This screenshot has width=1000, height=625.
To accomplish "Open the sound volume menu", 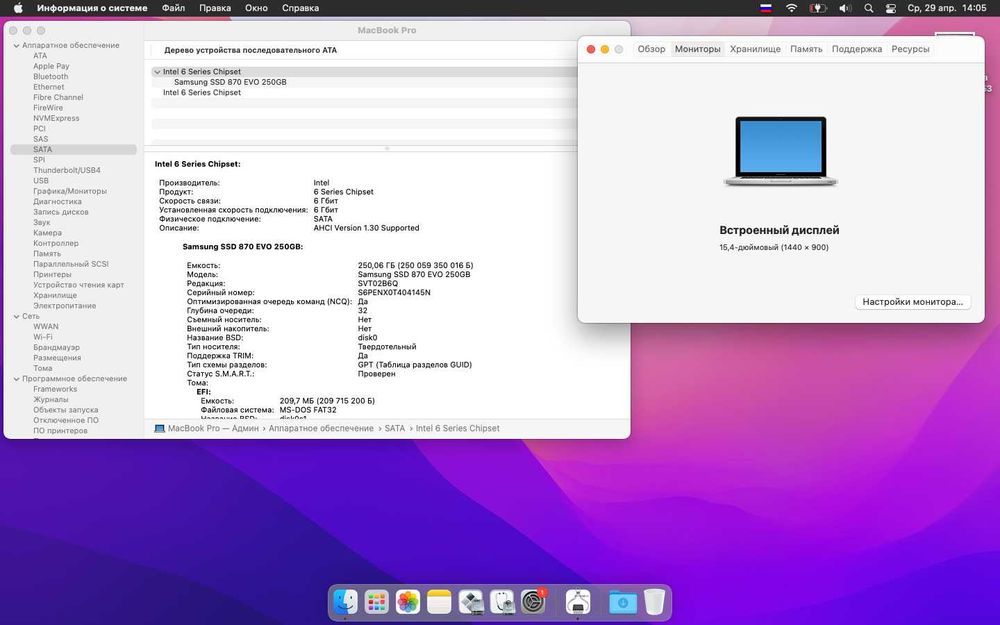I will pos(845,8).
